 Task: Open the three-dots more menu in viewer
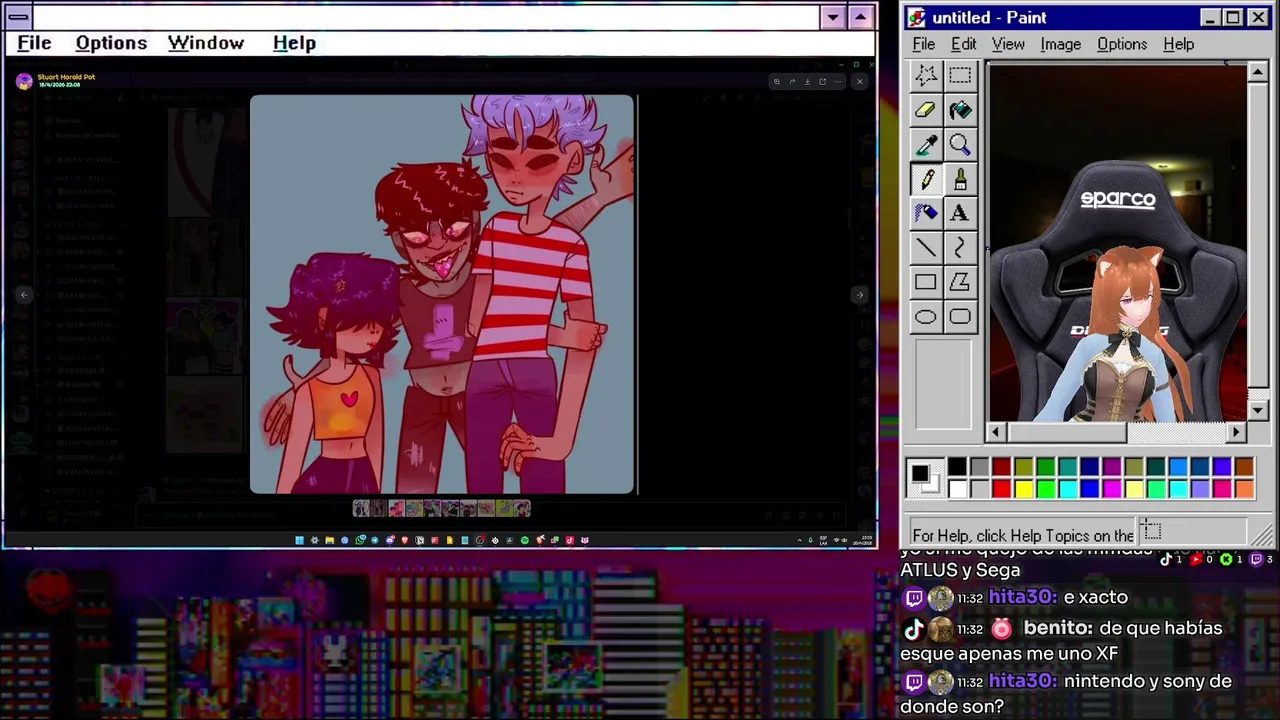click(x=838, y=82)
